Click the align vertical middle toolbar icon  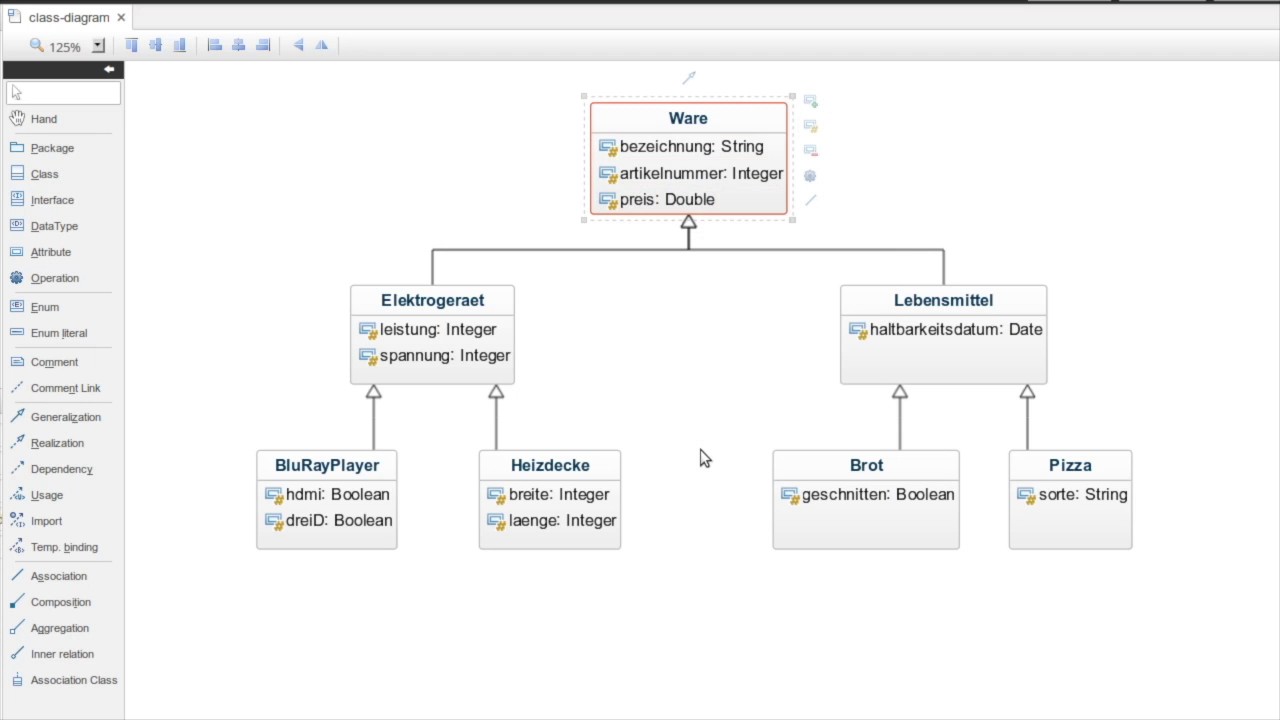point(156,45)
